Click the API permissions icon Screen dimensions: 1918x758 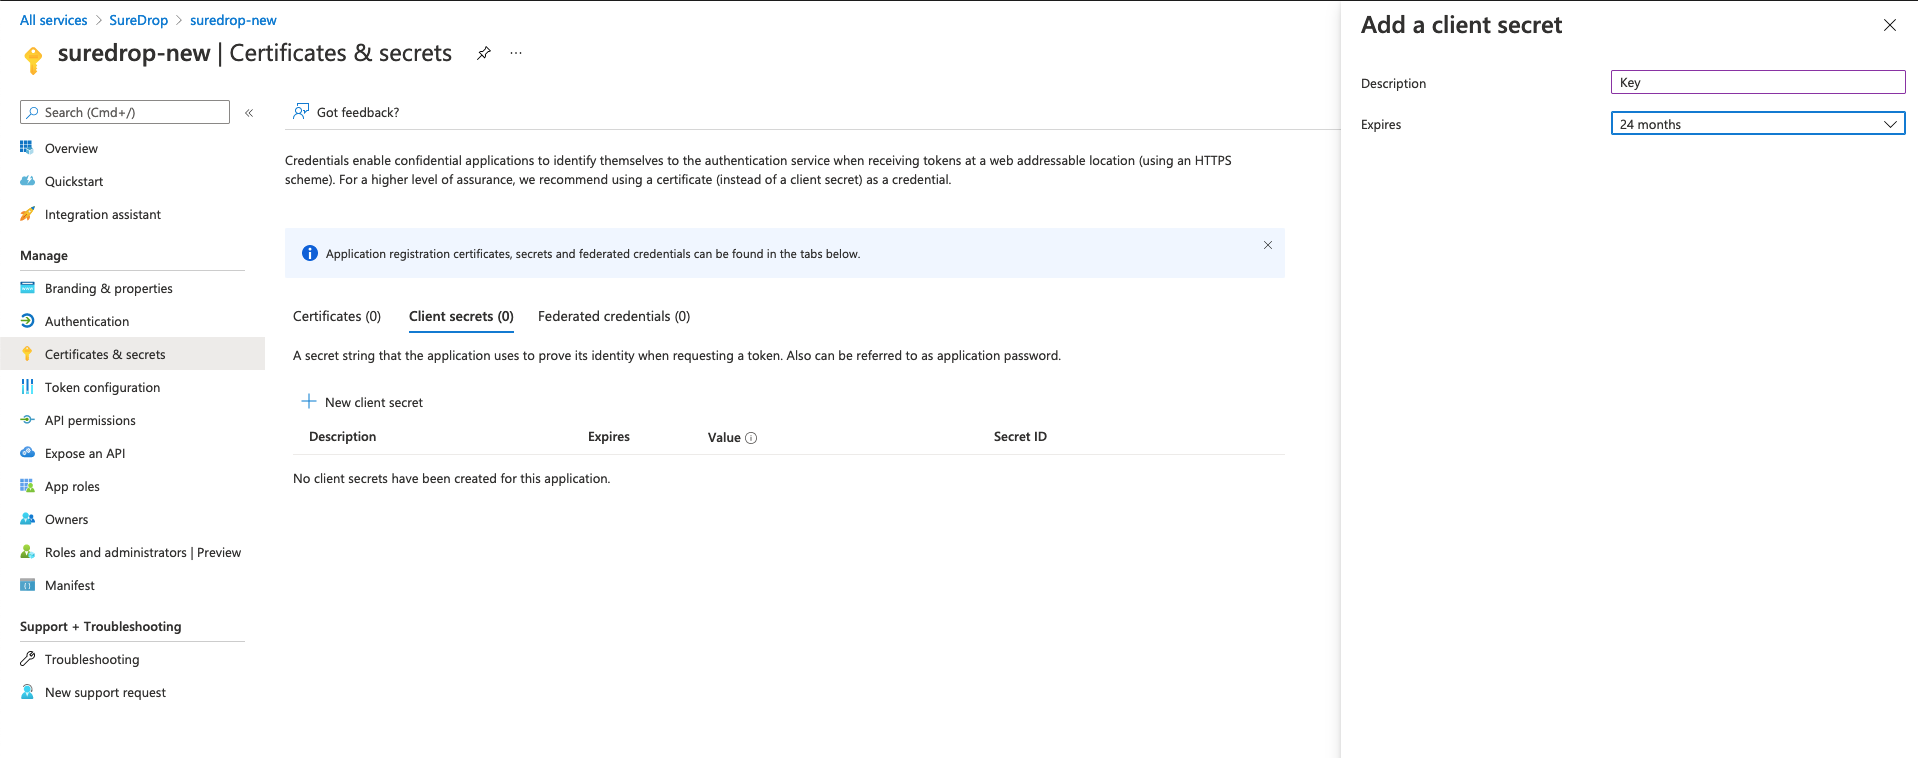click(27, 420)
